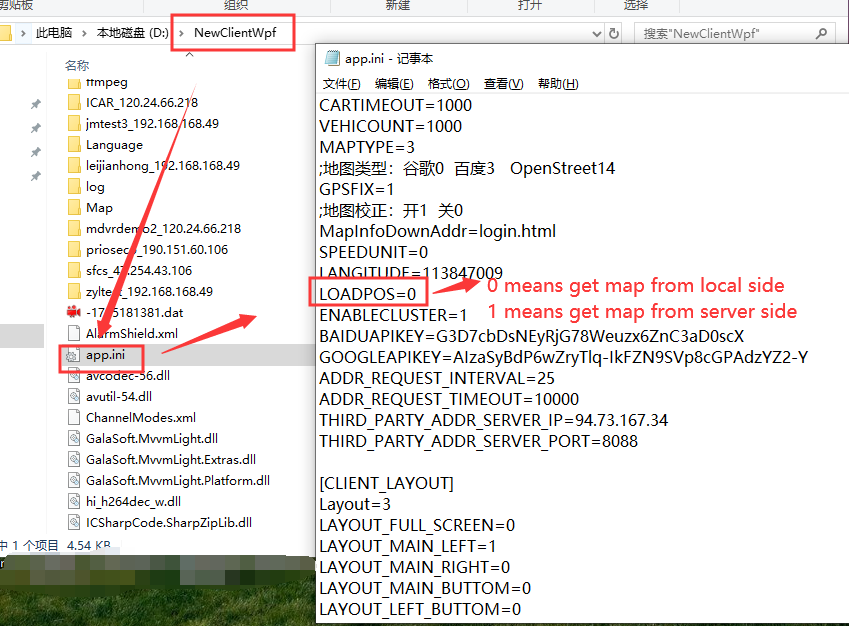Click the search magnifier icon in Explorer
The height and width of the screenshot is (626, 849).
pos(821,34)
